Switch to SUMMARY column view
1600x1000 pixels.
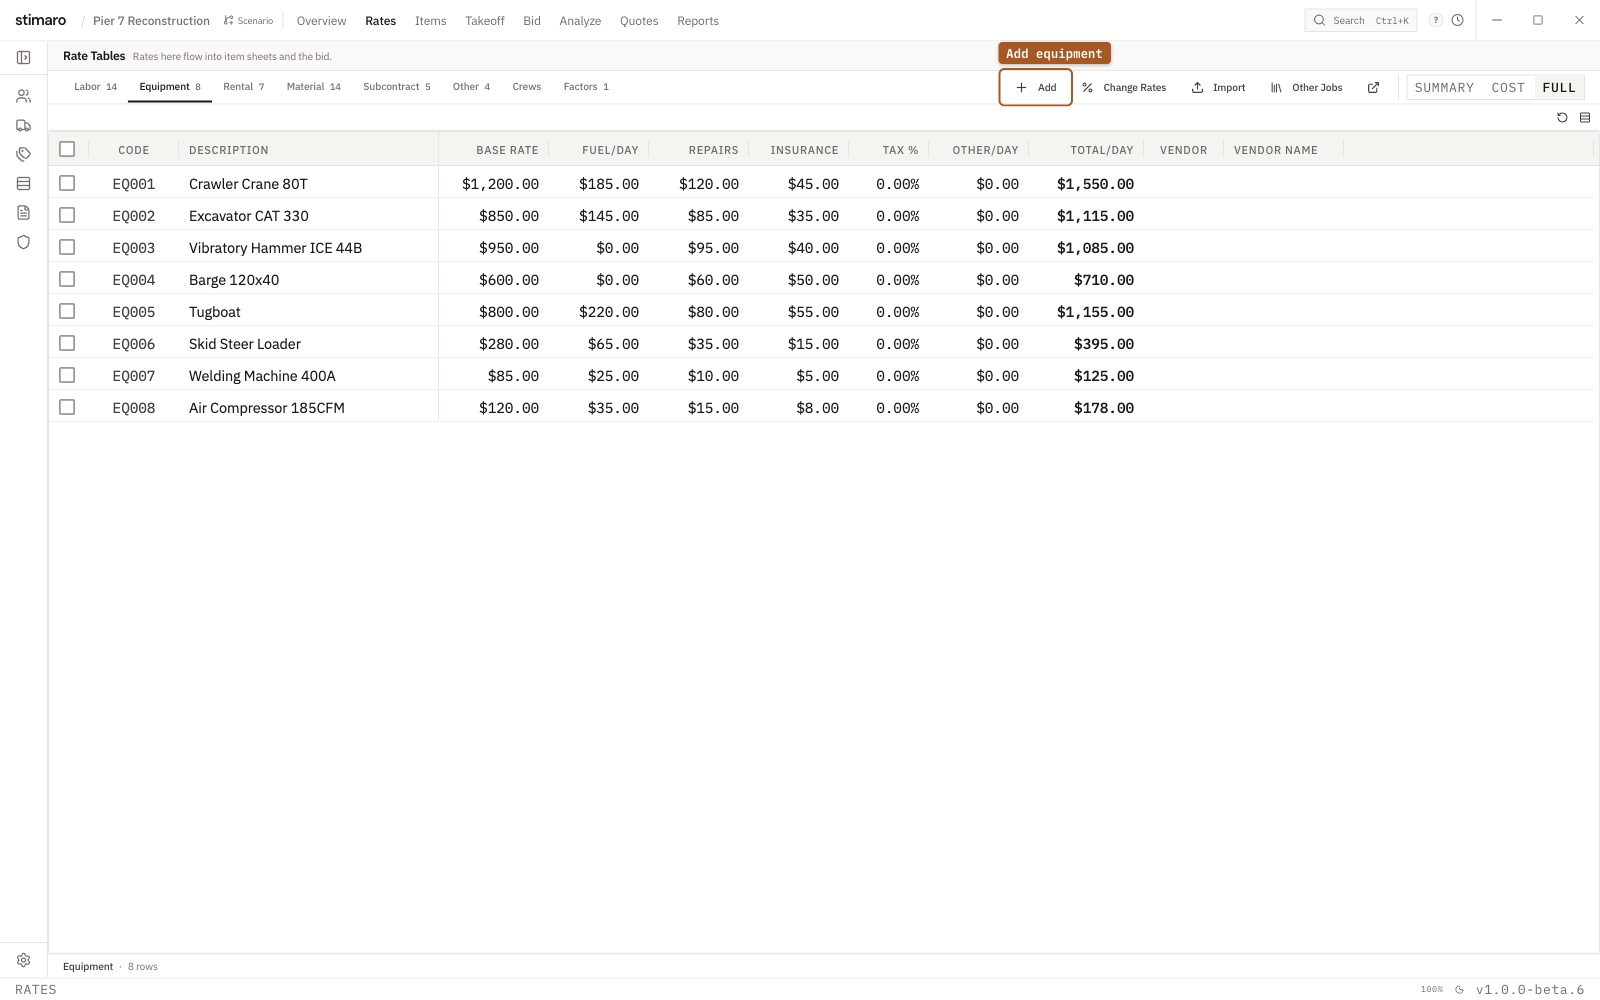coord(1444,88)
